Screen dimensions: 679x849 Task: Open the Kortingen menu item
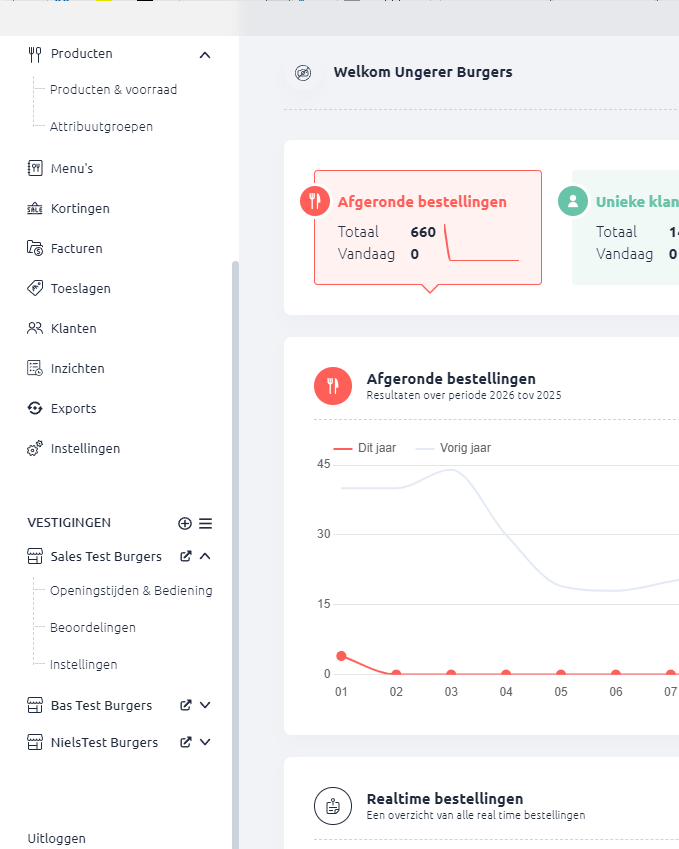pyautogui.click(x=79, y=209)
